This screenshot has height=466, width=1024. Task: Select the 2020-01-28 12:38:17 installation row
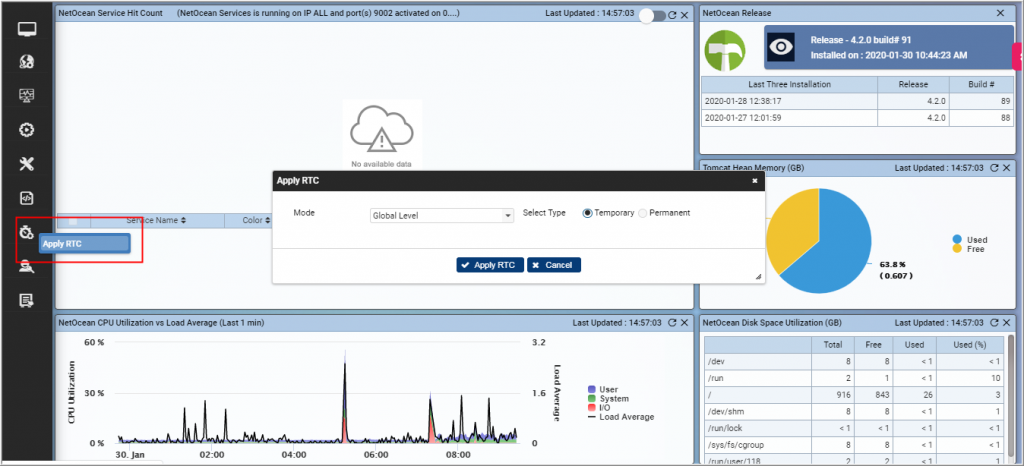pyautogui.click(x=857, y=101)
